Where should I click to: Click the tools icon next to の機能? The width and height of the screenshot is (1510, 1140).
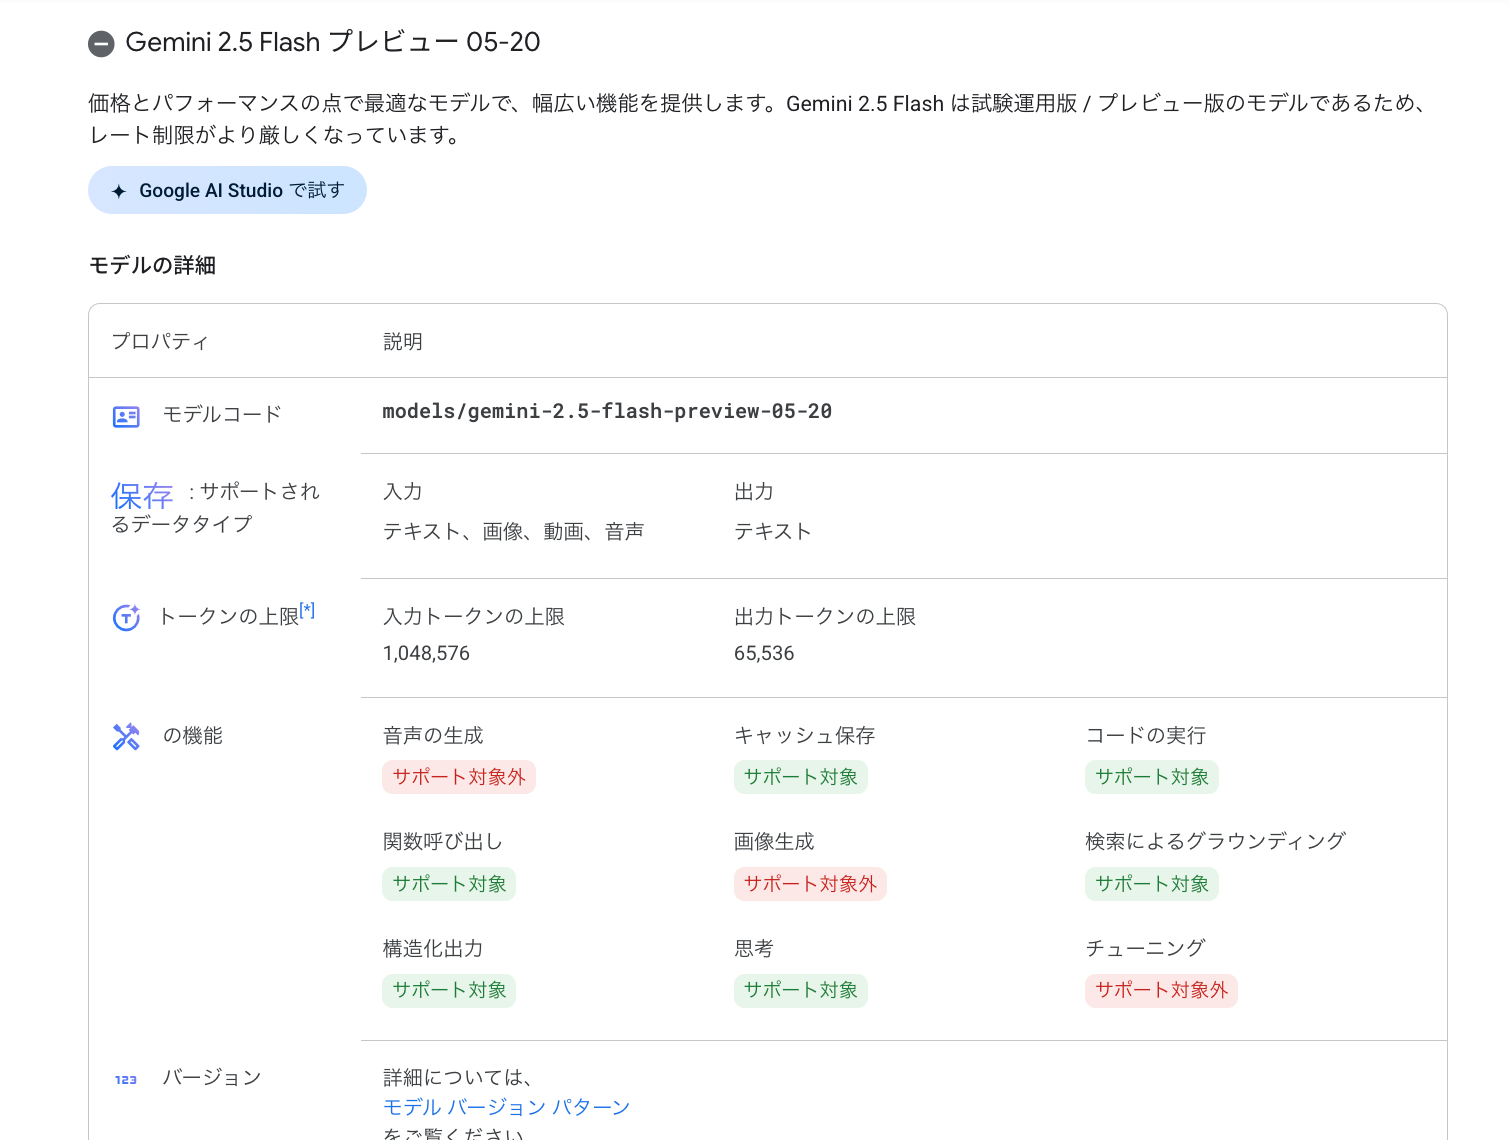pos(126,737)
